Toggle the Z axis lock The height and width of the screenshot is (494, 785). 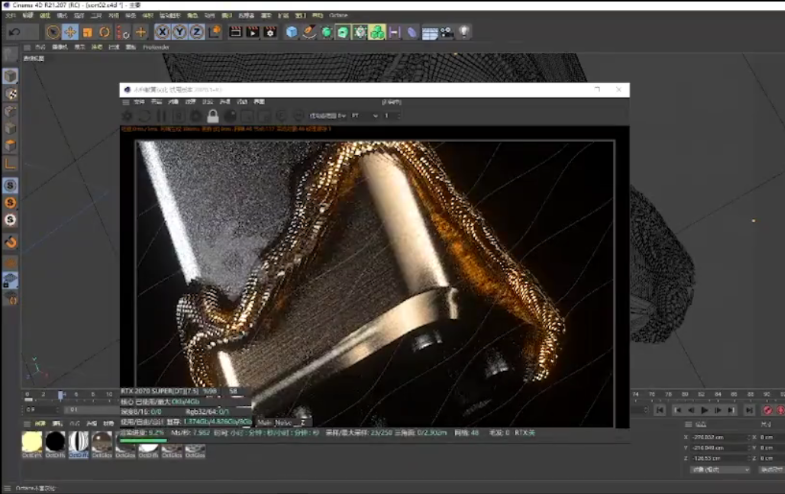196,32
